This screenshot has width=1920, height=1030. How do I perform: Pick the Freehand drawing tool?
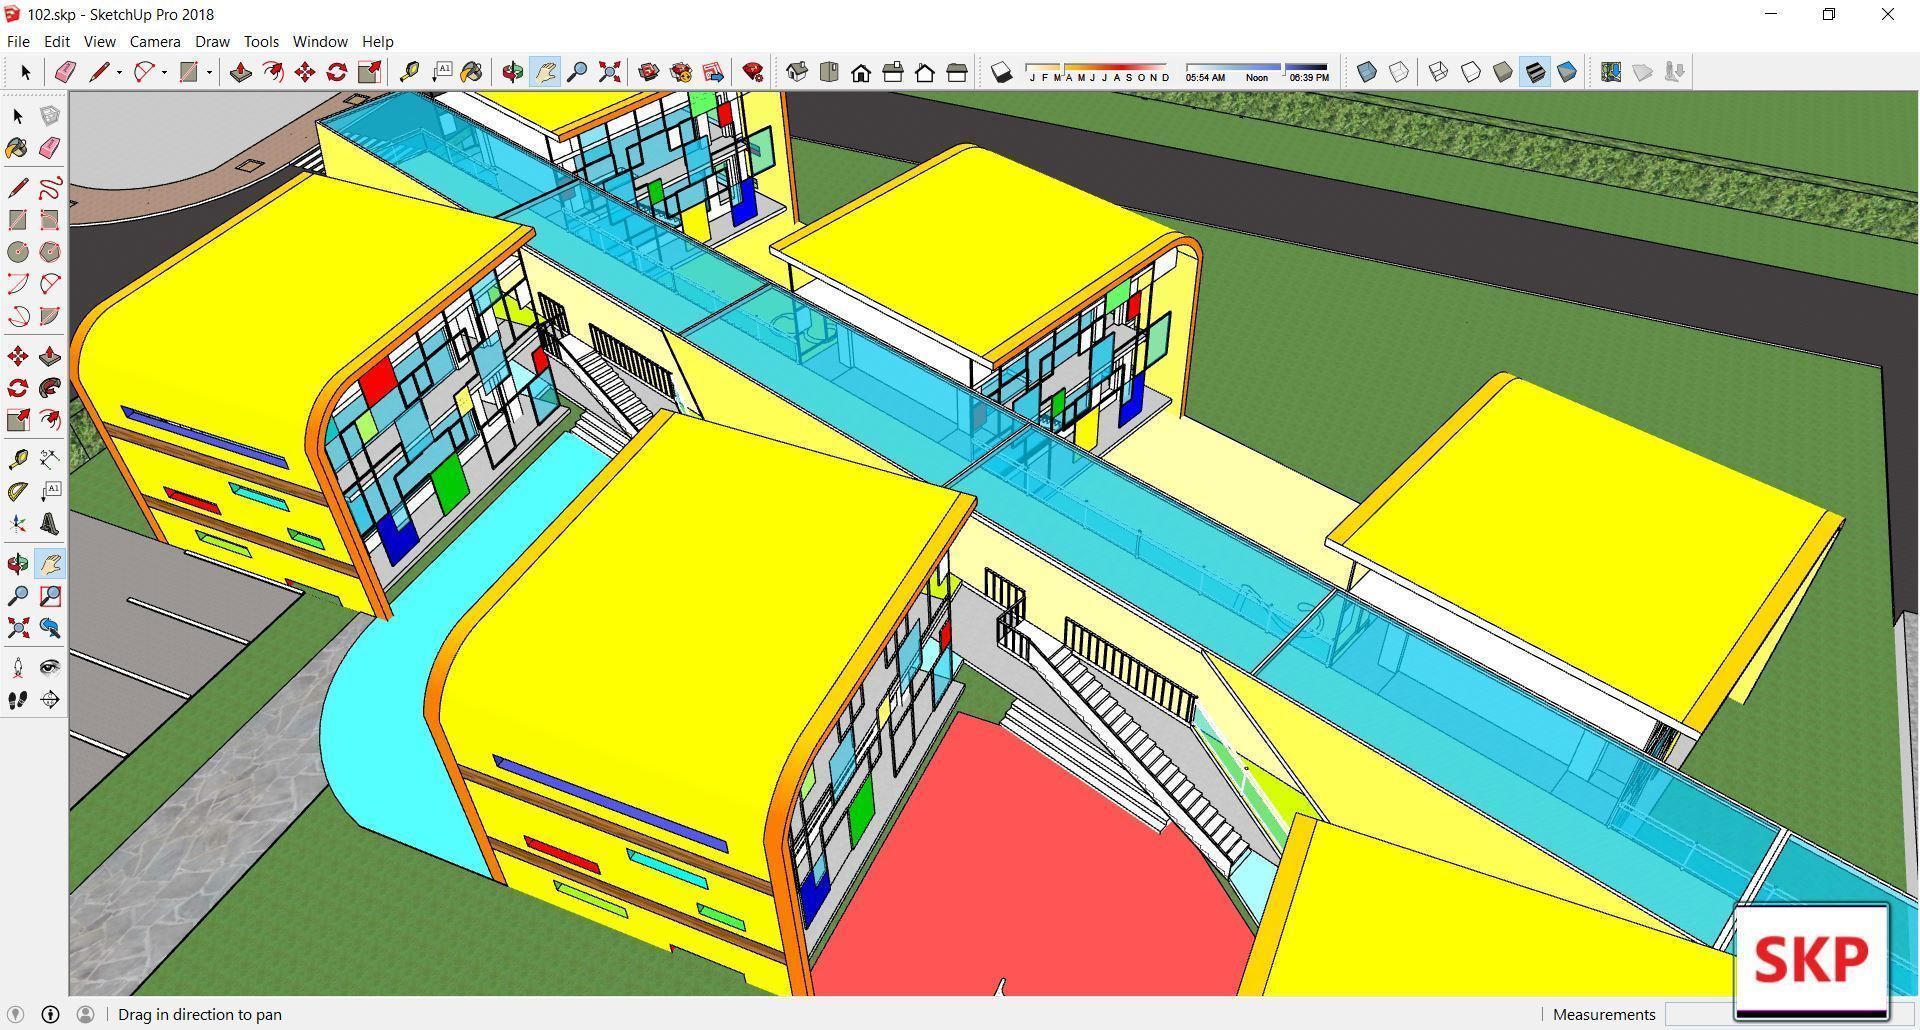(50, 188)
